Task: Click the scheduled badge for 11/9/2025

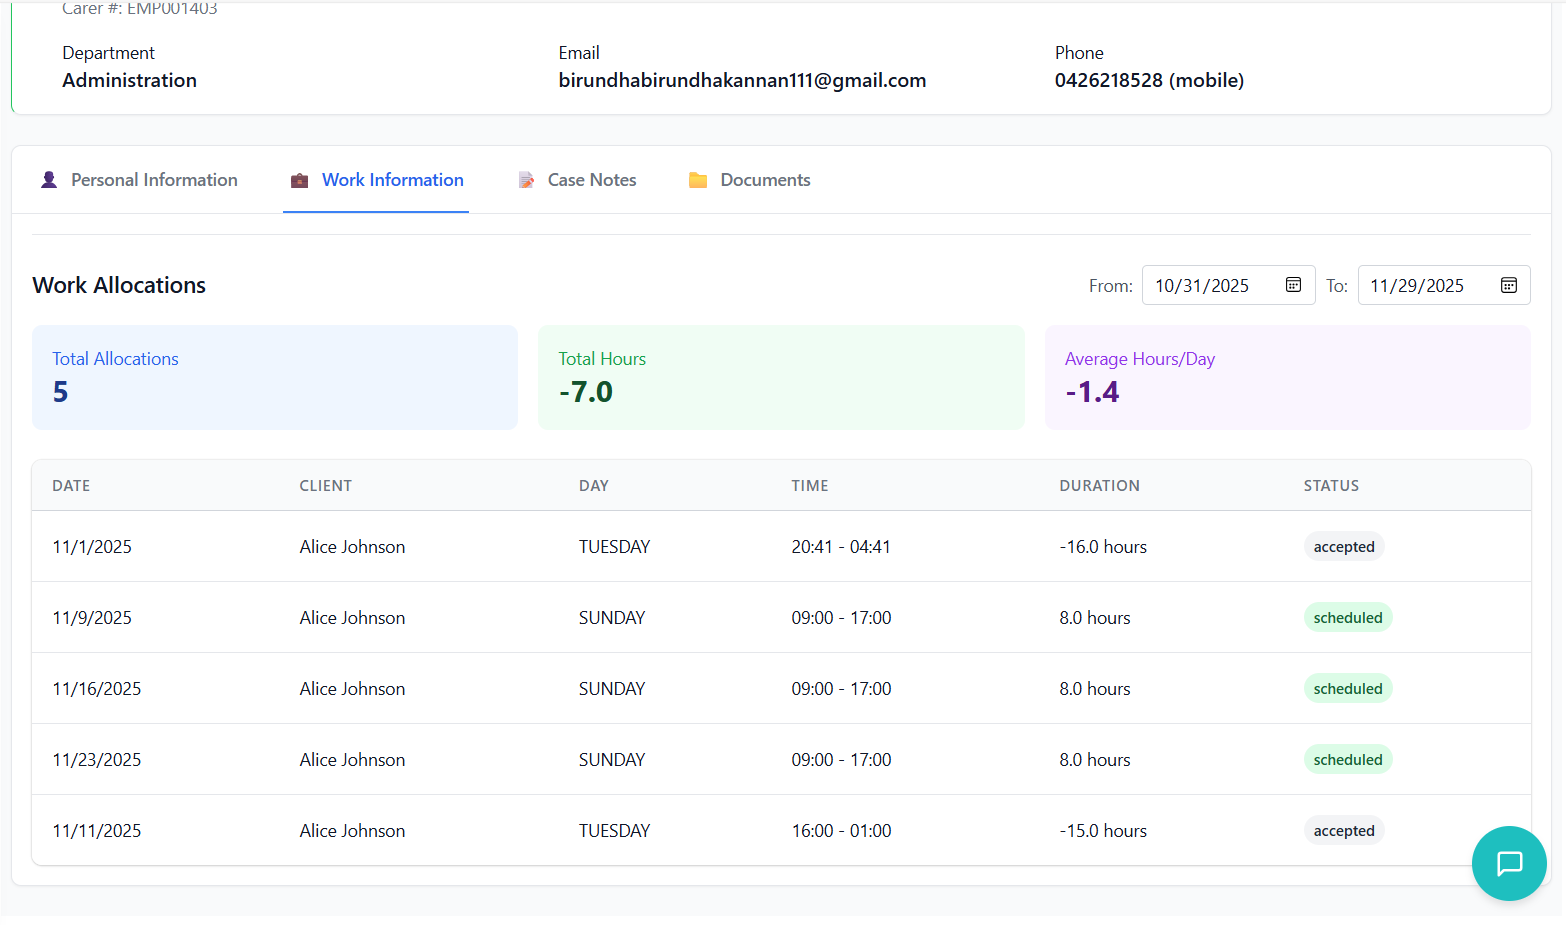Action: pyautogui.click(x=1347, y=618)
